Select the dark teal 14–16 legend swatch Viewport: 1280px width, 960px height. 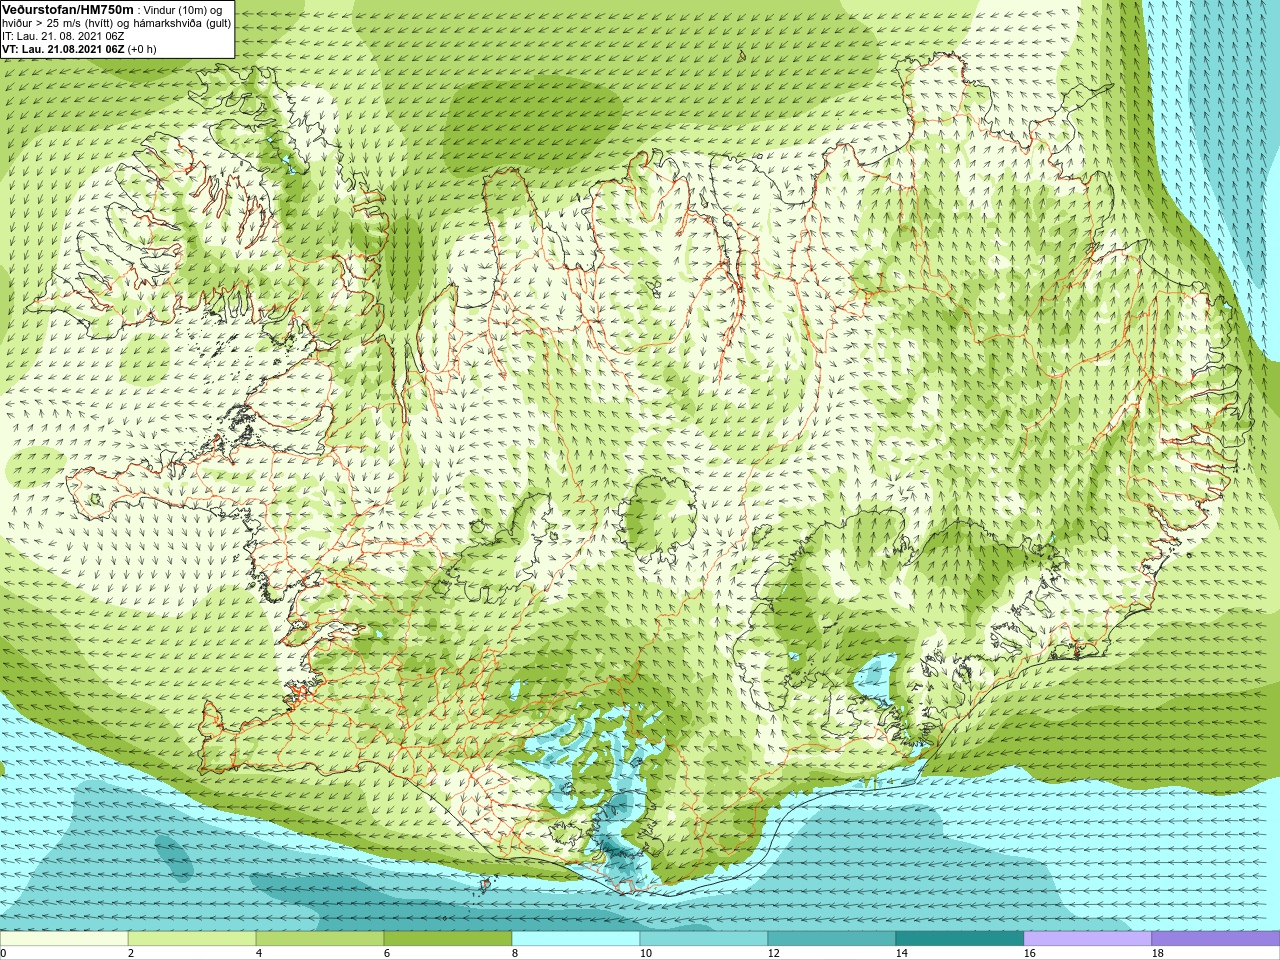(960, 939)
